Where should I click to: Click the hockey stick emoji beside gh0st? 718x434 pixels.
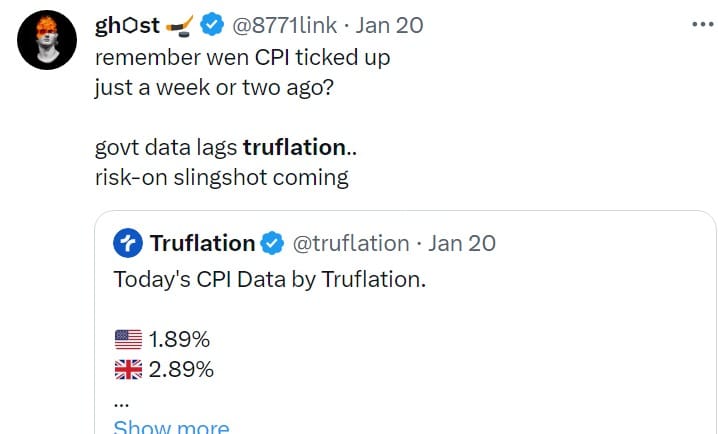[182, 24]
